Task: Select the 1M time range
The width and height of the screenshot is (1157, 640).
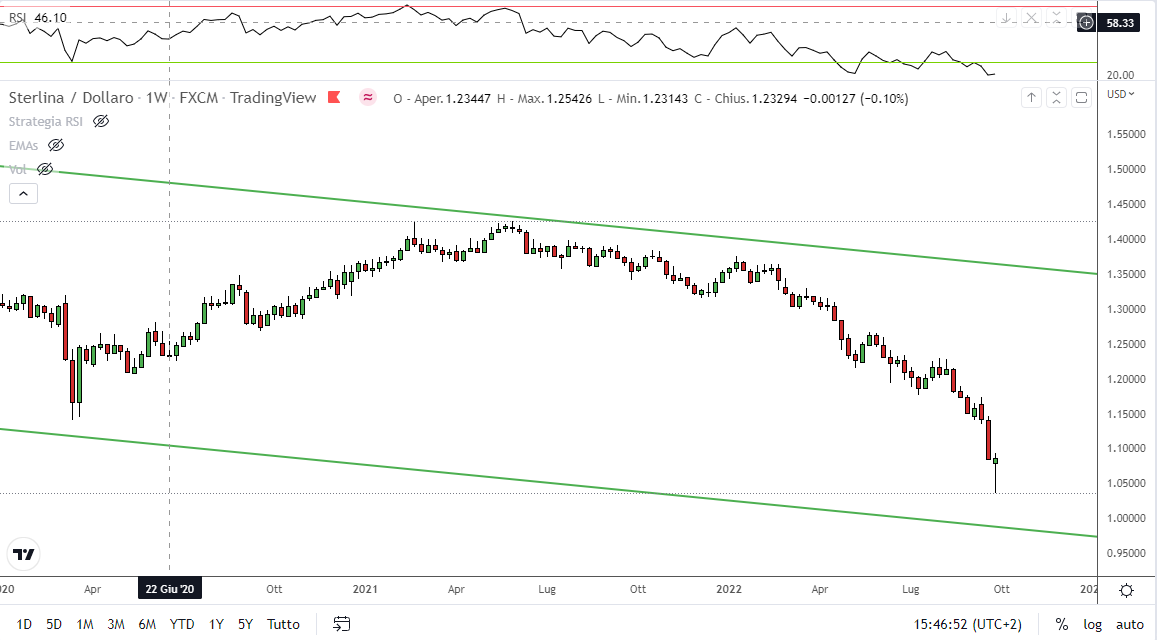Action: (85, 624)
